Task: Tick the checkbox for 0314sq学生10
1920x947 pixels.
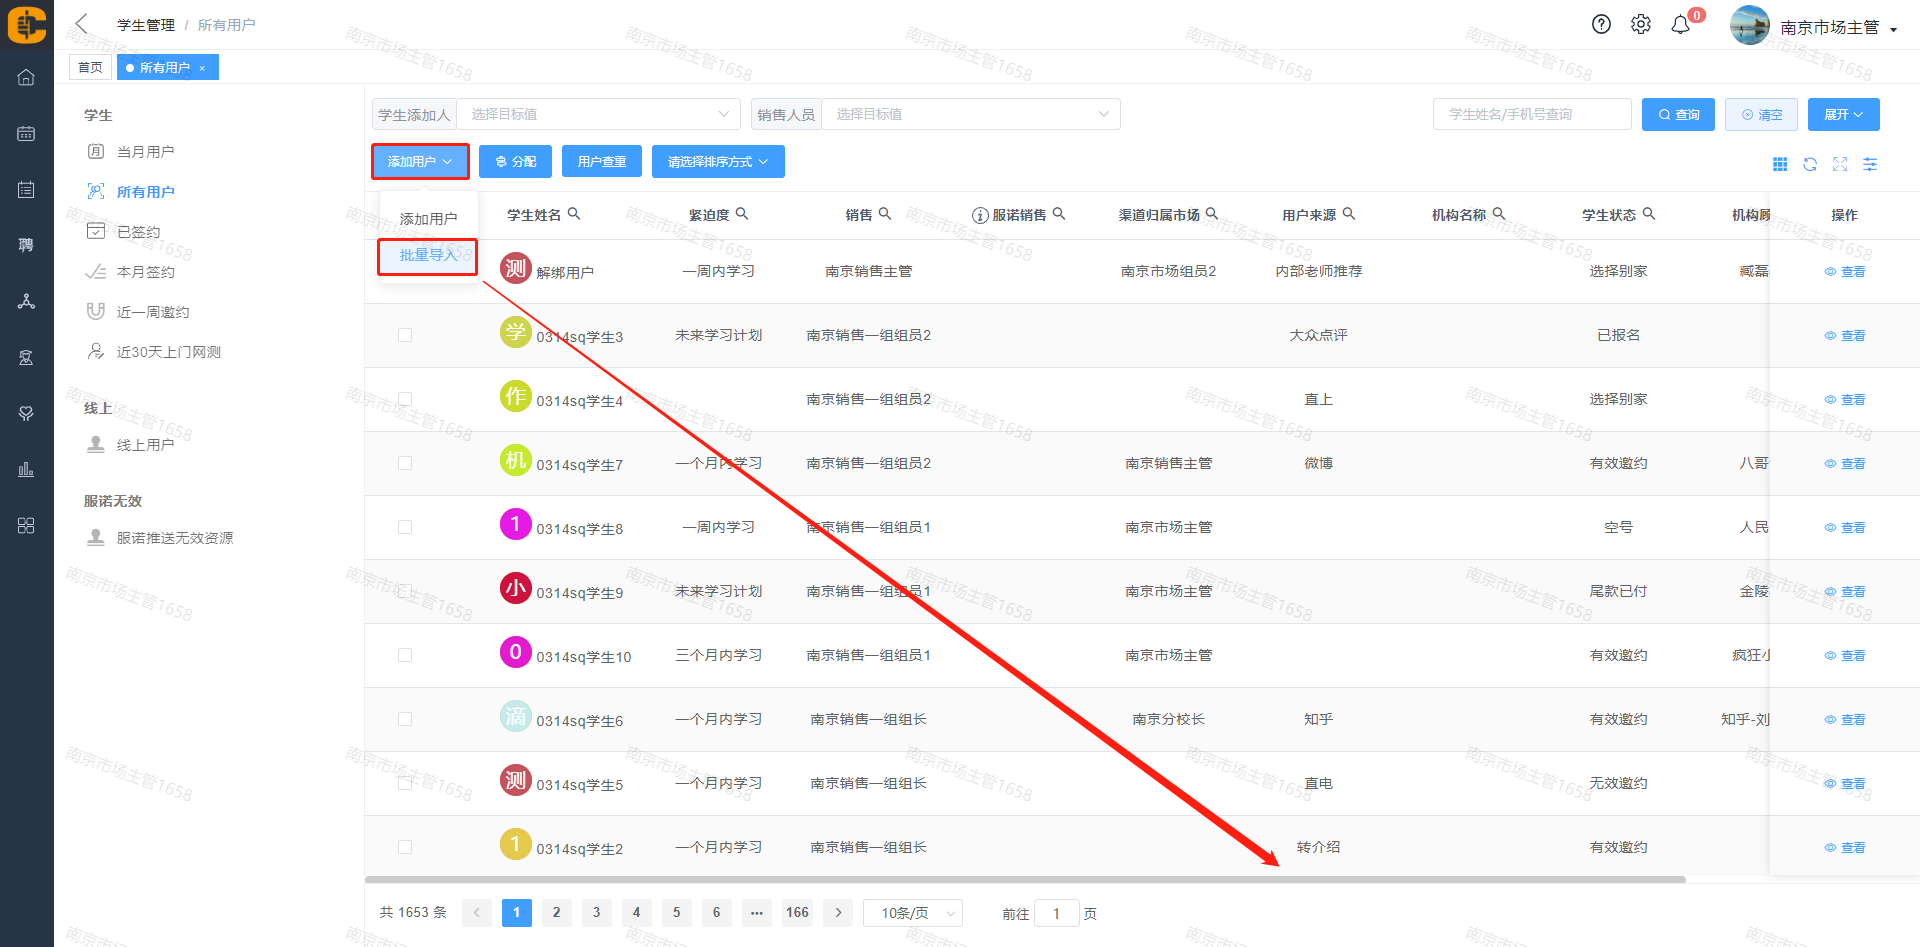Action: click(x=405, y=655)
